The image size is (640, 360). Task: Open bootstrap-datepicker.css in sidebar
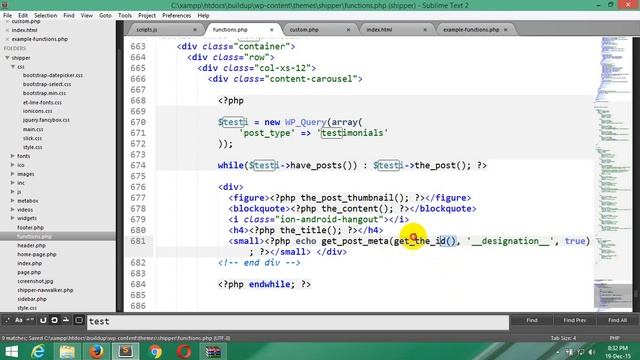coord(53,76)
